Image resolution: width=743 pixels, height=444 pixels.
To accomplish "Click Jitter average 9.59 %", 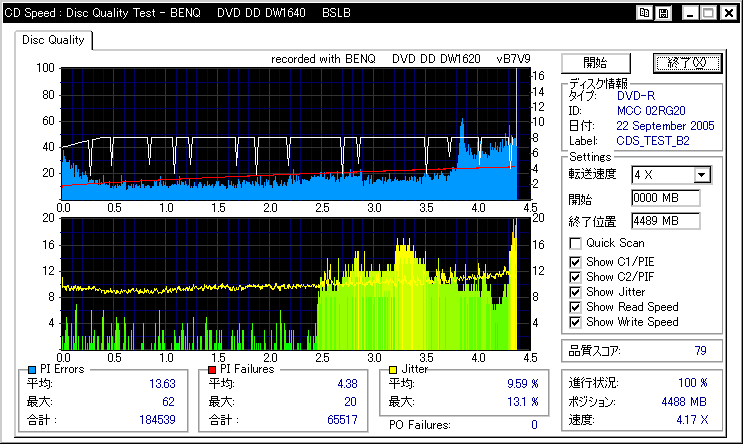I will (523, 384).
